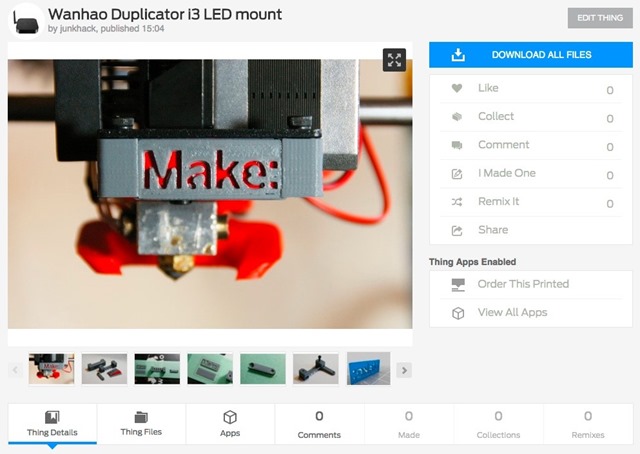Screen dimensions: 640x454
Task: Click the Remix It link
Action: [499, 201]
